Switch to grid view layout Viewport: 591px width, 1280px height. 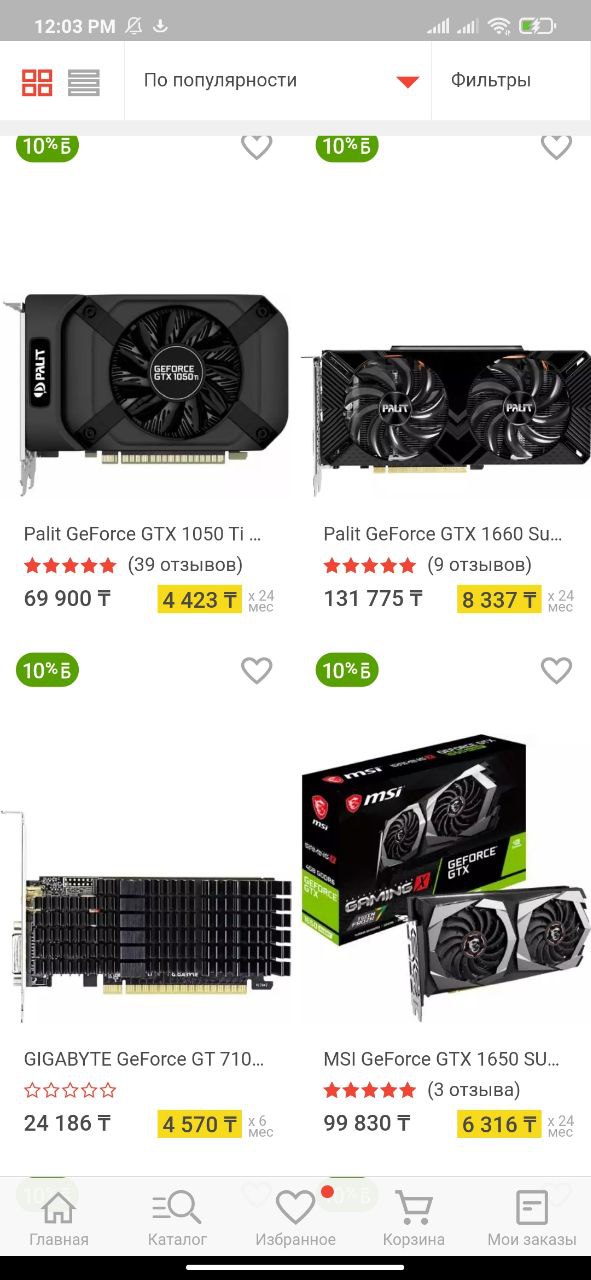(37, 82)
